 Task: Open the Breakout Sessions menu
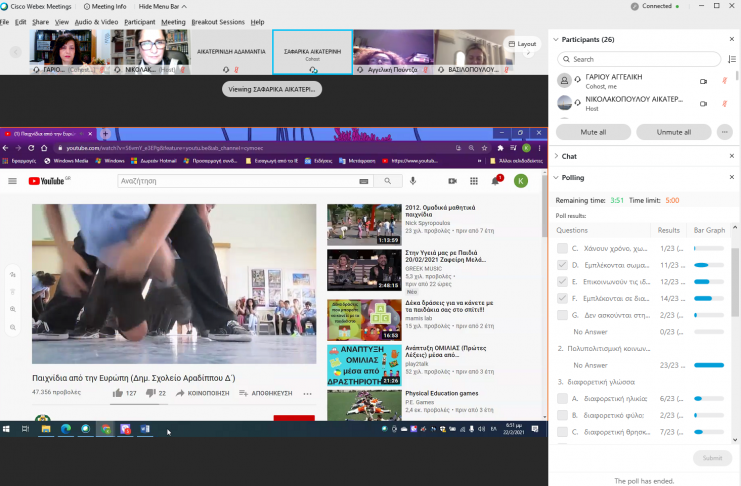click(x=219, y=21)
